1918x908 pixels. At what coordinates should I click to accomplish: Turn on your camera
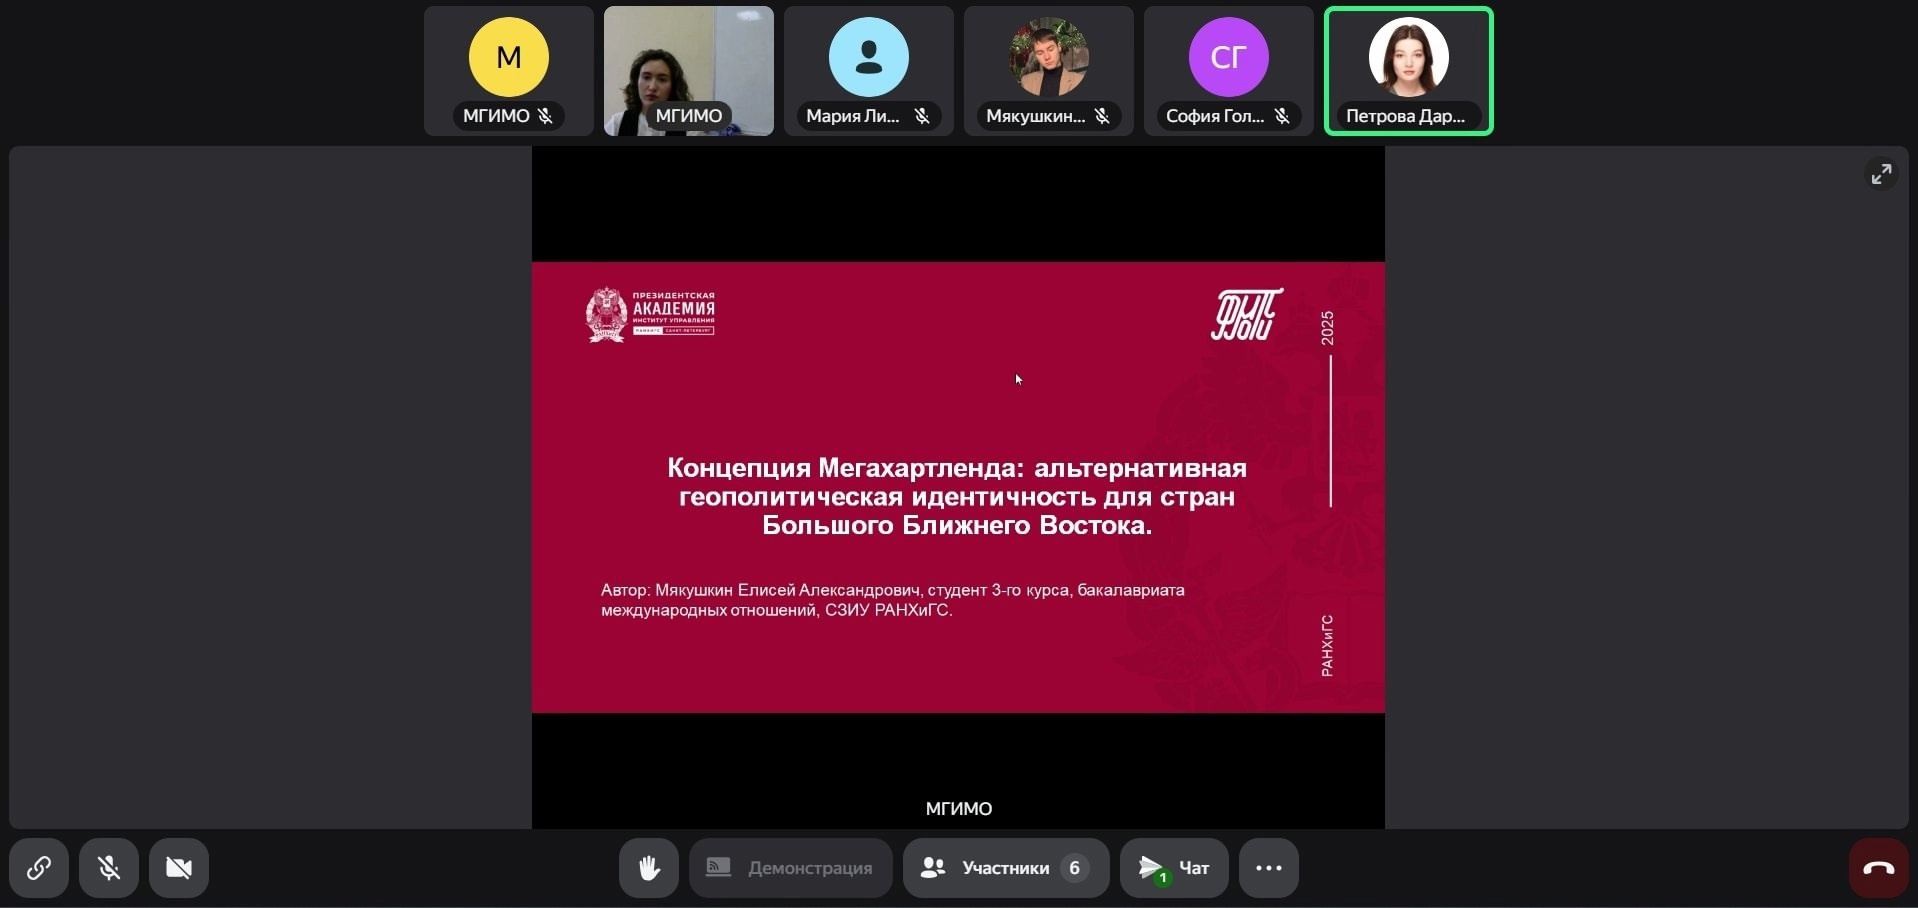coord(179,868)
